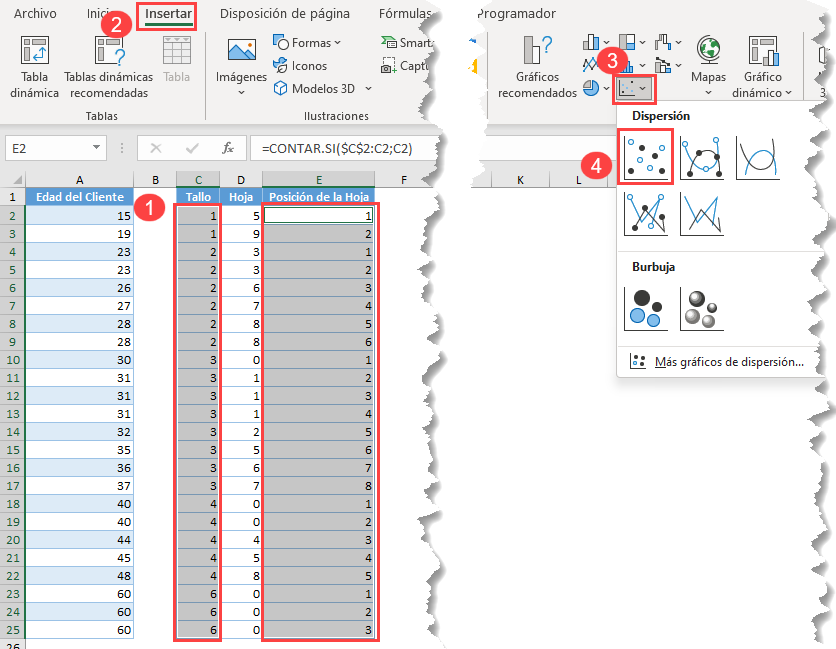The width and height of the screenshot is (836, 649).
Task: Expand the Name Box dropdown arrow
Action: click(97, 148)
